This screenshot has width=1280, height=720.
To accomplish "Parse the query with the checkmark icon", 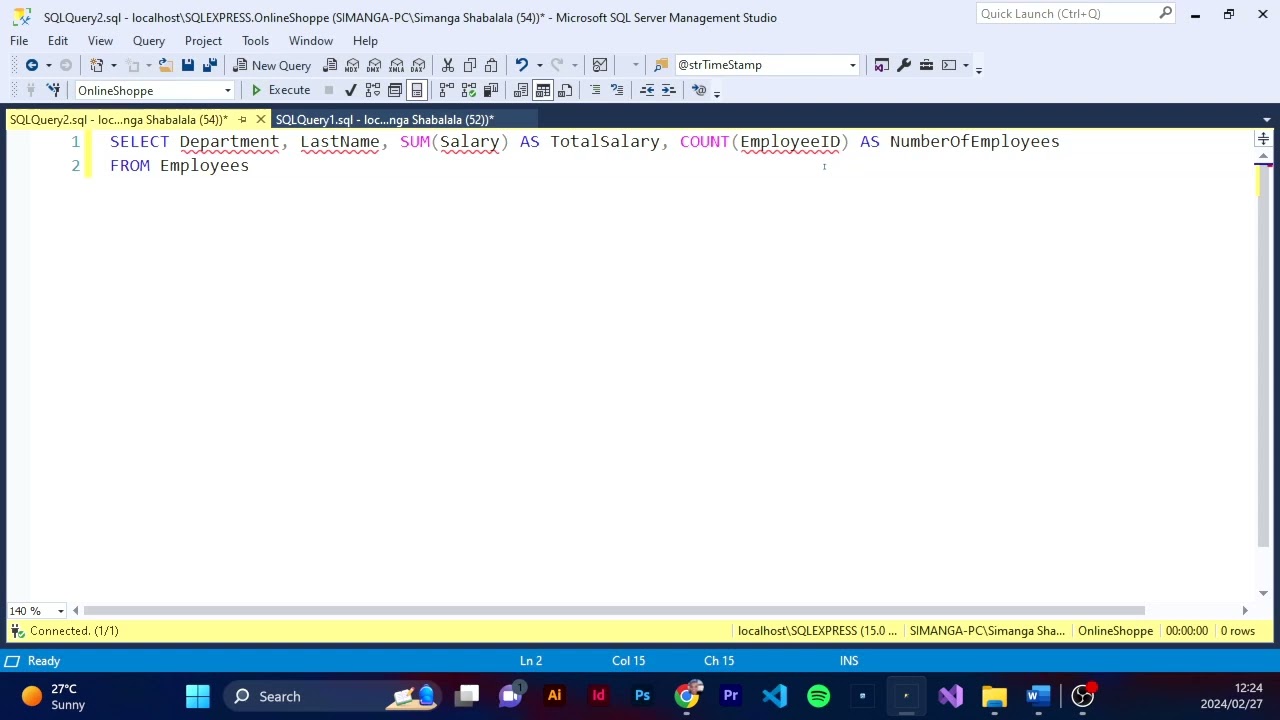I will [x=350, y=90].
